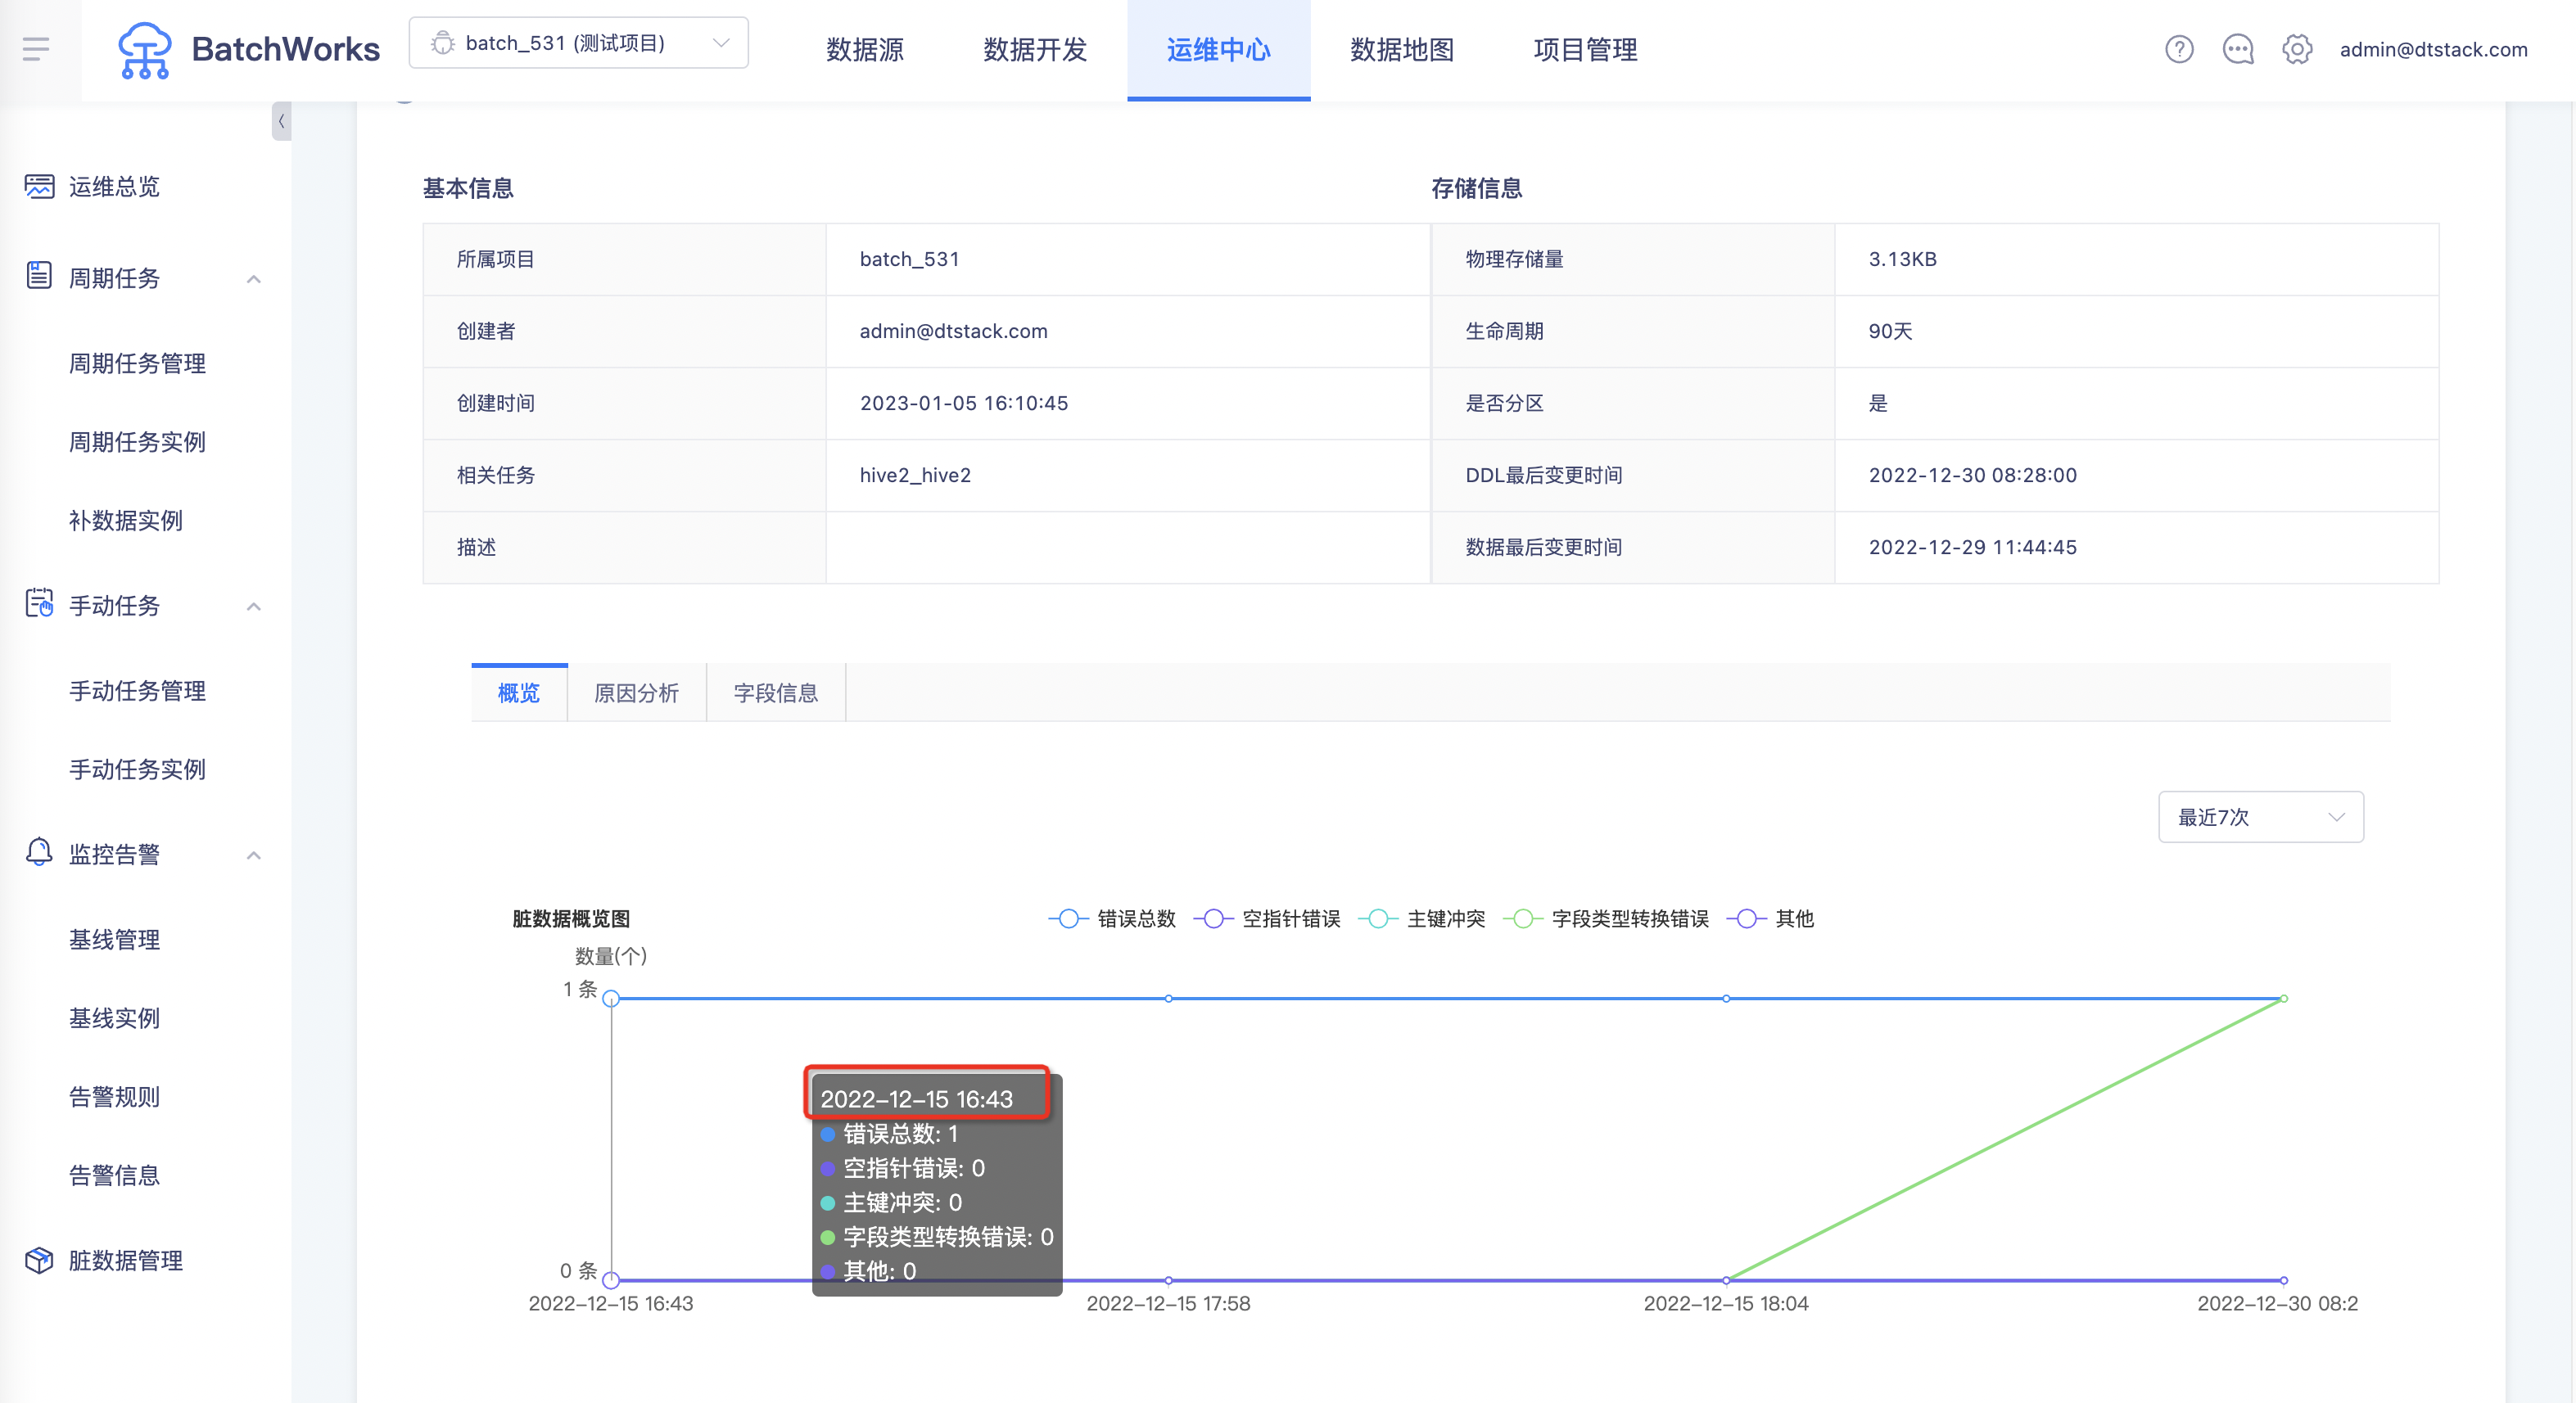Click the 2022-12-15 18:04 x-axis label
2576x1403 pixels.
click(1726, 1303)
